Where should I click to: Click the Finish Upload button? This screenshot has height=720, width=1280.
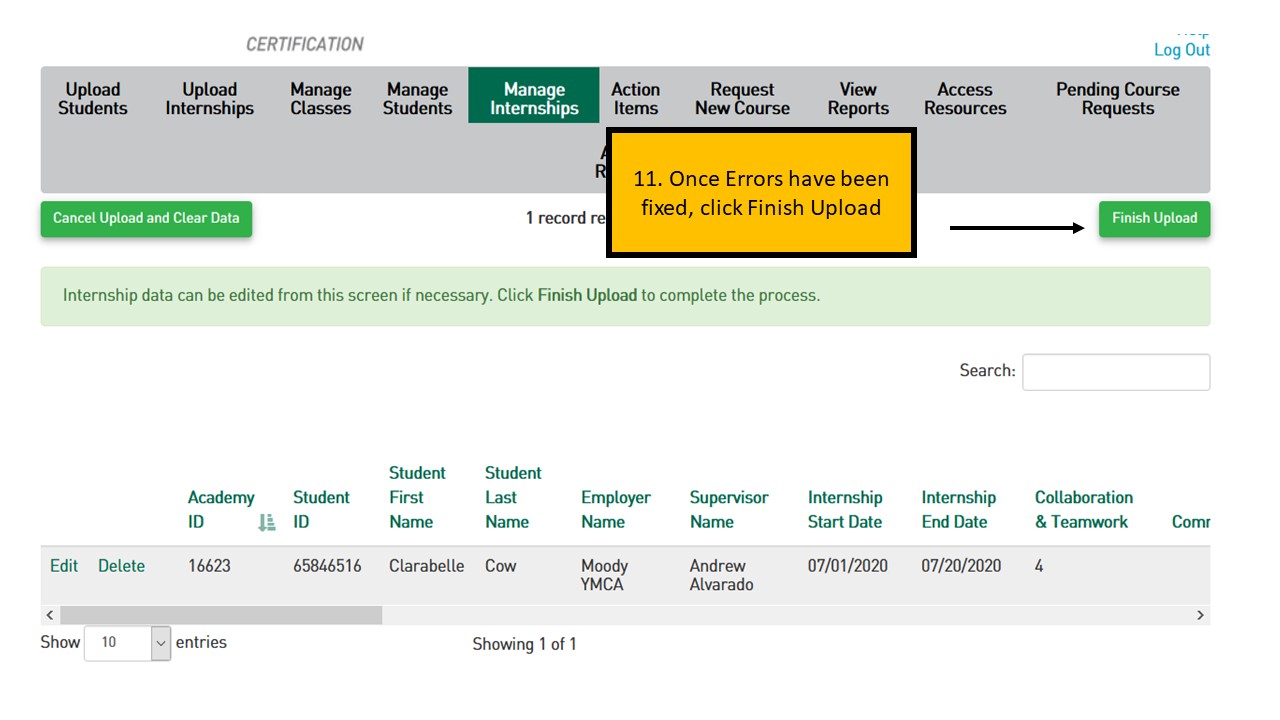(x=1154, y=218)
